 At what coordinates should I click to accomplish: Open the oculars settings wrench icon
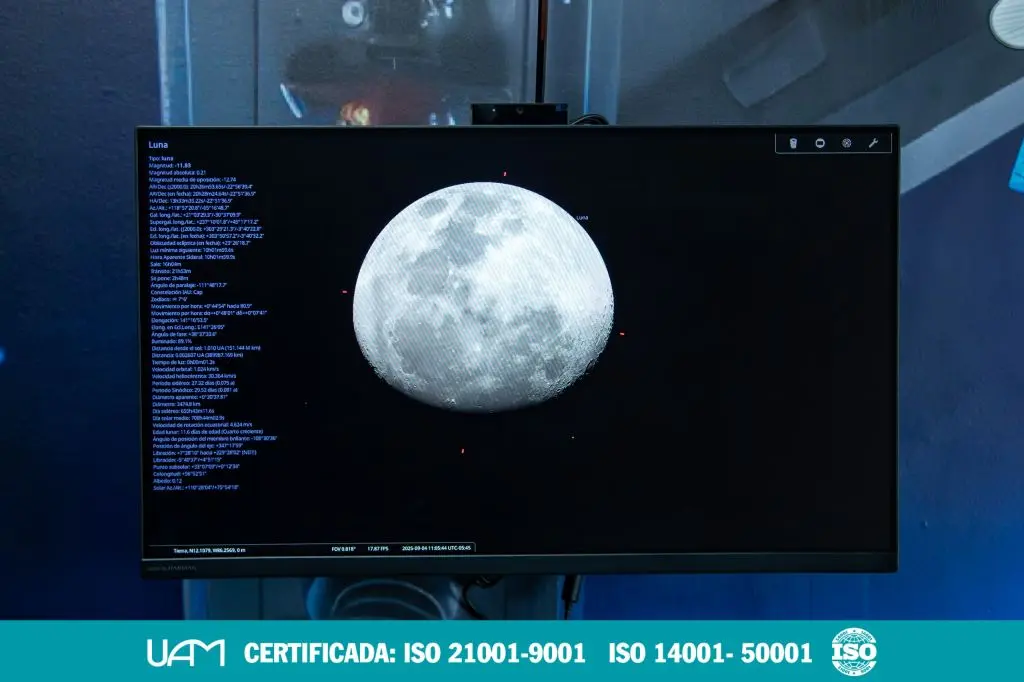(873, 143)
